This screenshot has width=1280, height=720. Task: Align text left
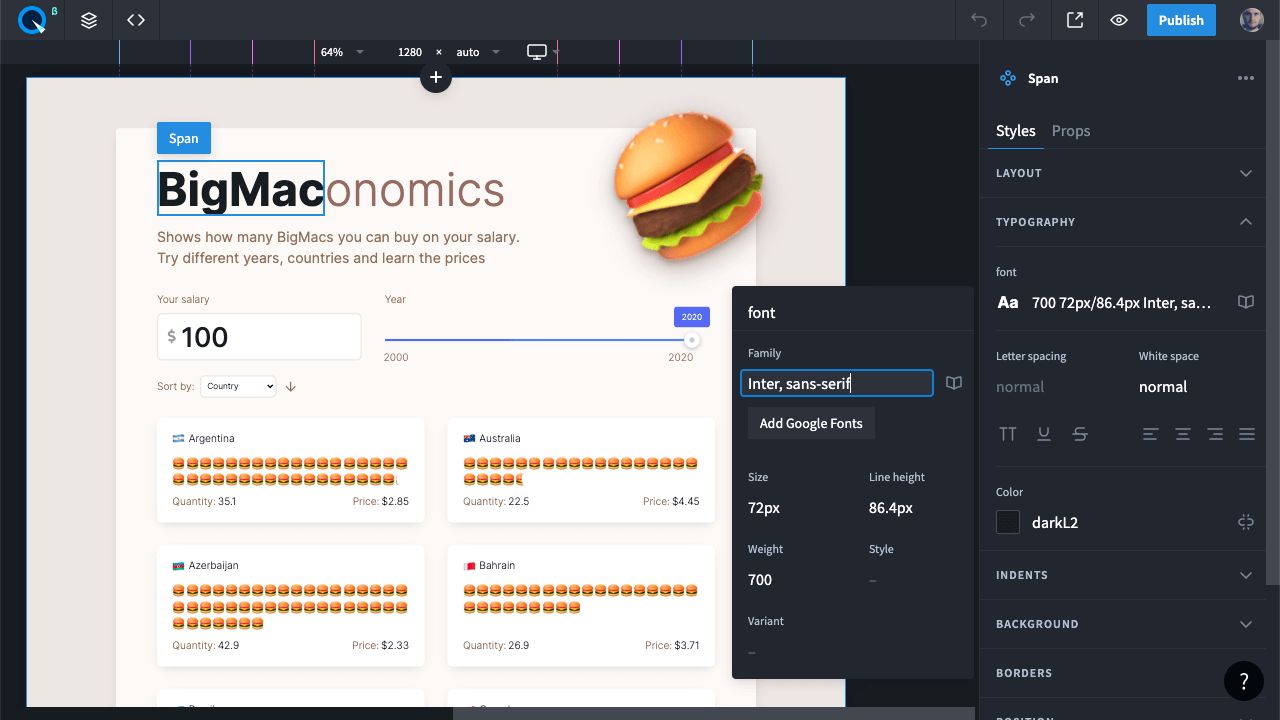coord(1151,434)
